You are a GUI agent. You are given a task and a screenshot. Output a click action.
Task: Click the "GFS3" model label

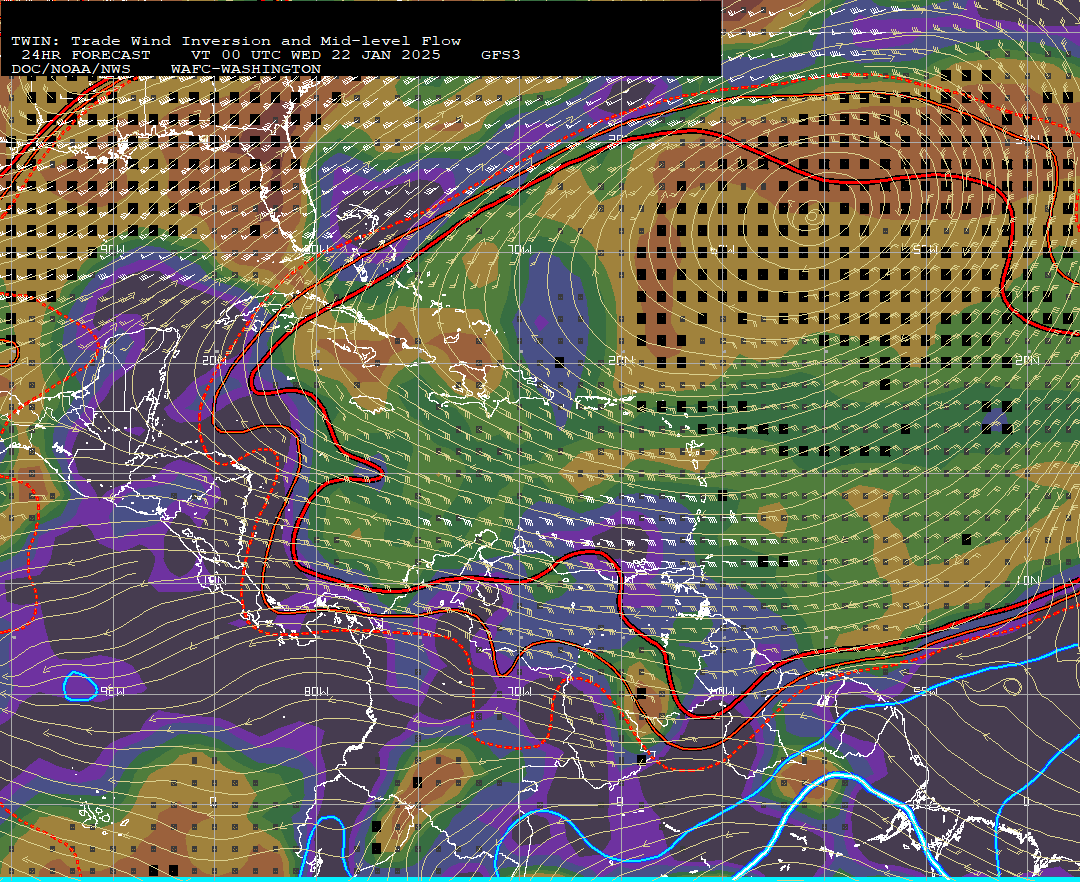tap(501, 55)
